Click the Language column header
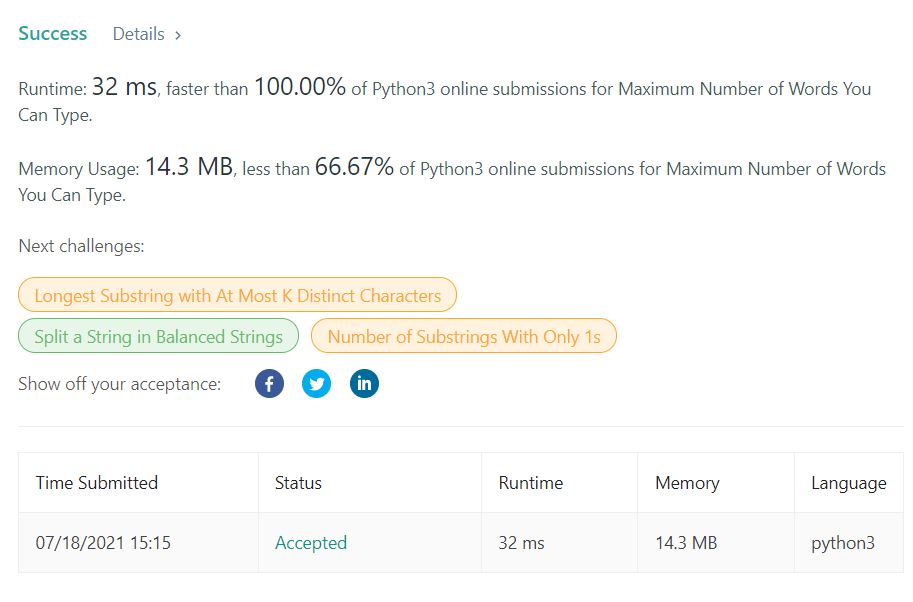913x602 pixels. coord(848,483)
